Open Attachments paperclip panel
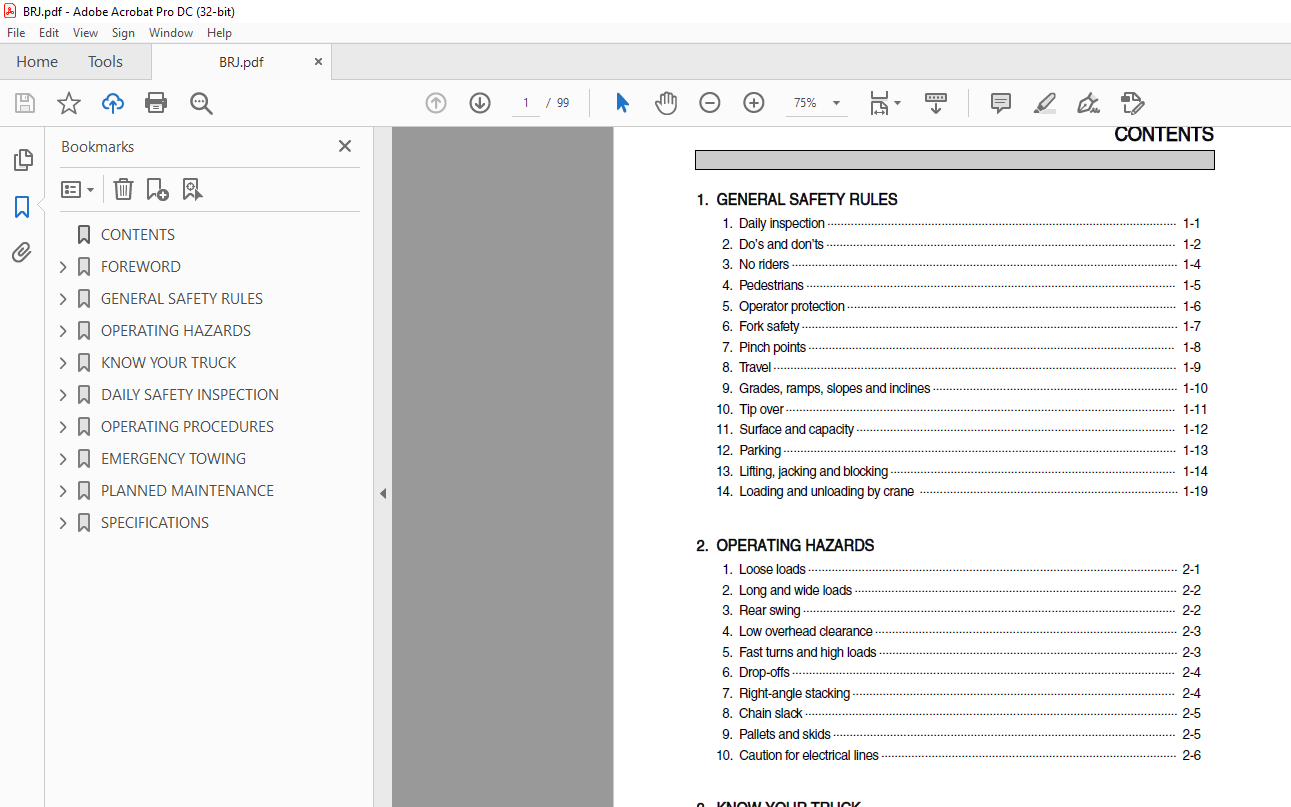This screenshot has height=807, width=1291. [x=22, y=253]
